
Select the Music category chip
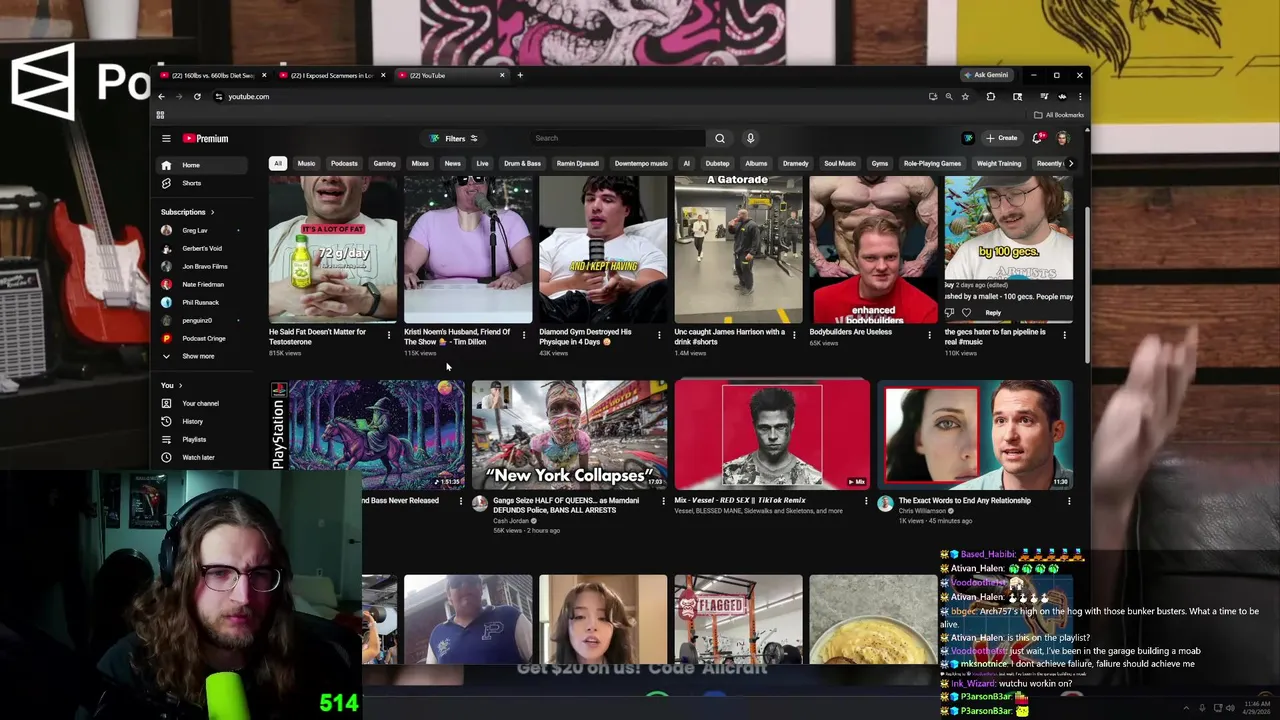click(306, 163)
